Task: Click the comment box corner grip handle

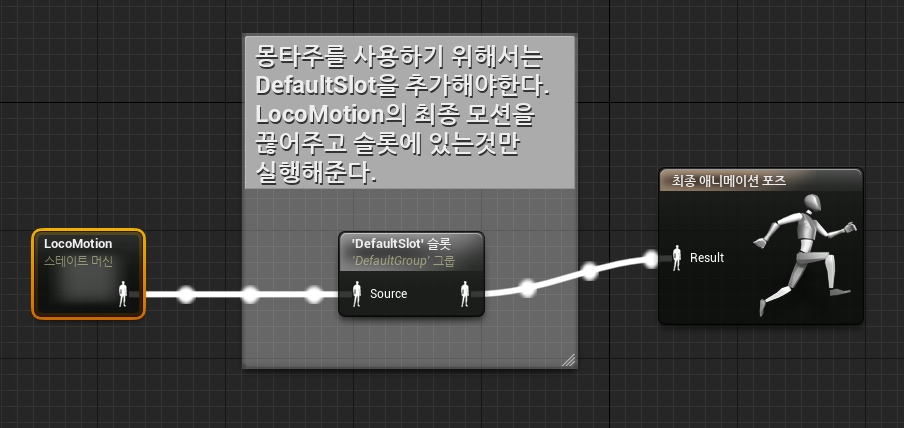Action: [568, 360]
